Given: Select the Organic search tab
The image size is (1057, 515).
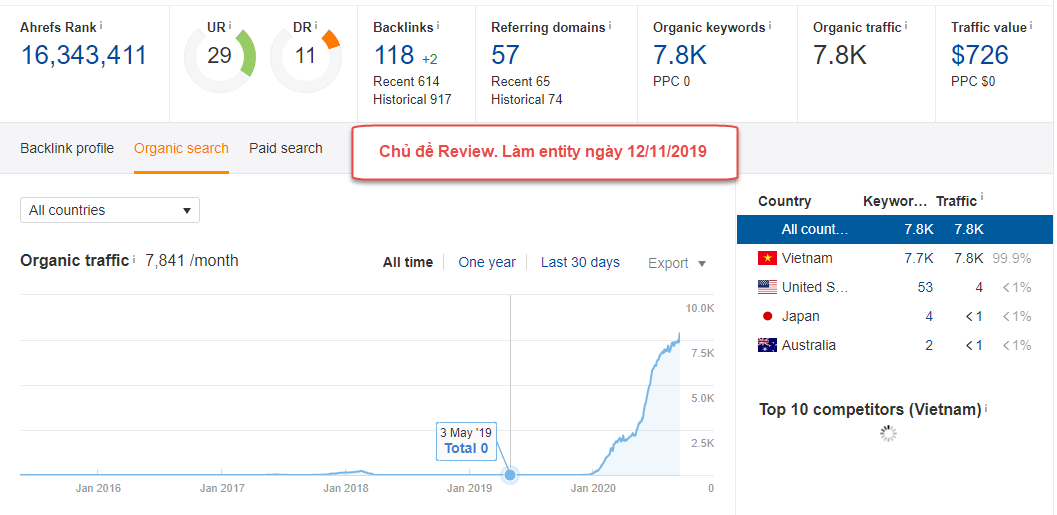Looking at the screenshot, I should (181, 148).
